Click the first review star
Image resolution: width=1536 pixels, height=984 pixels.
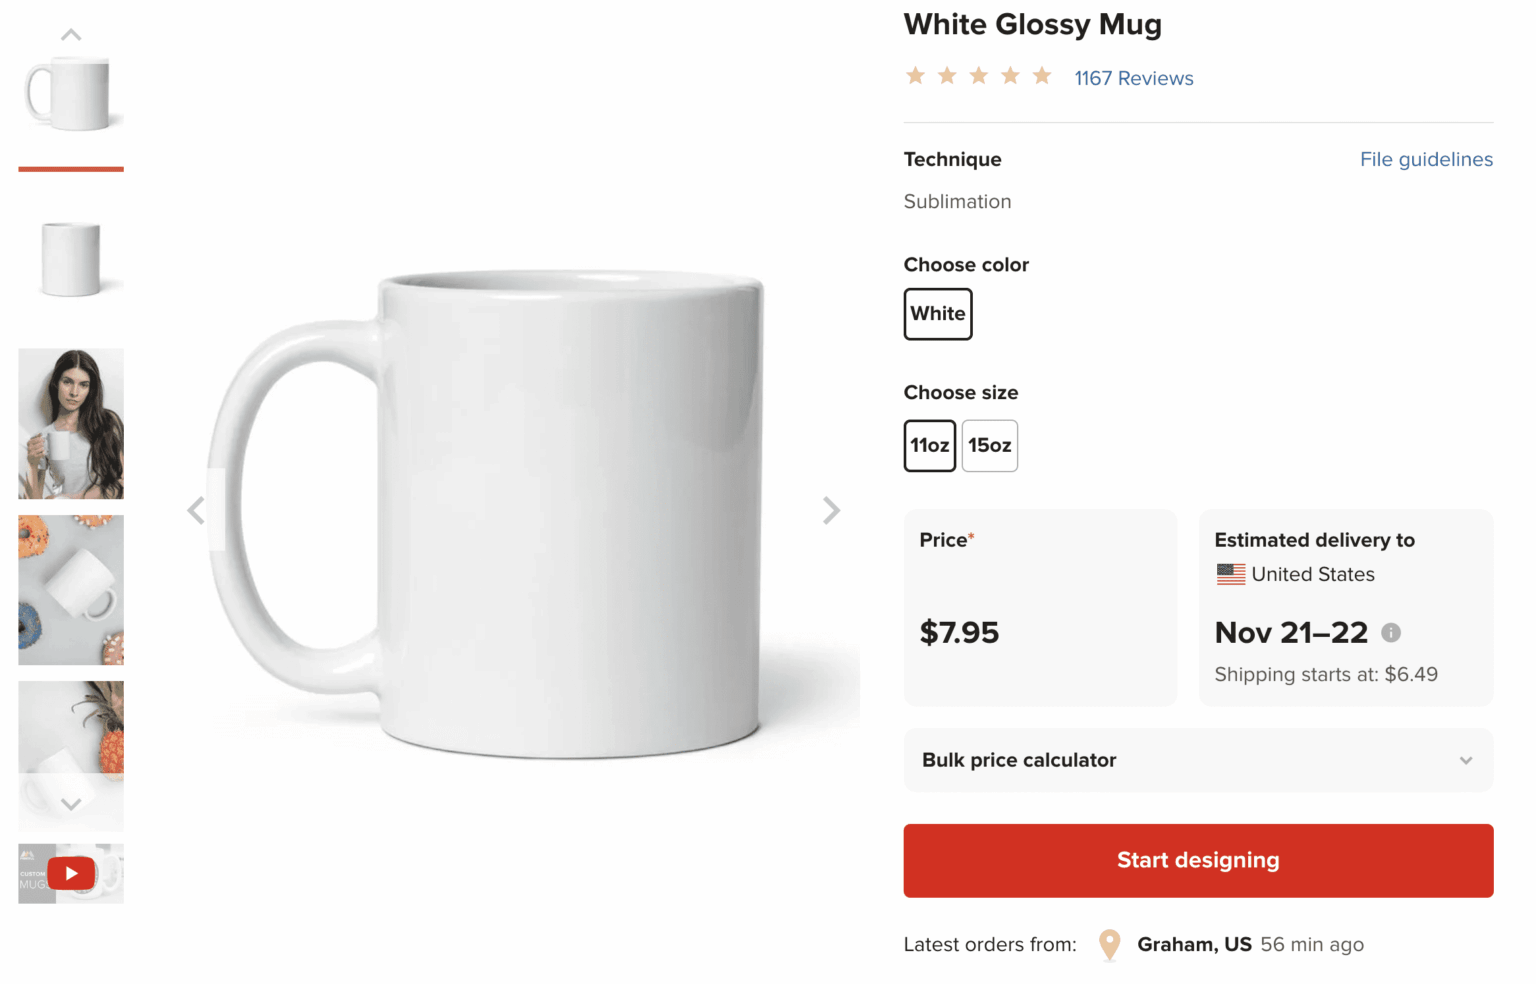point(915,75)
